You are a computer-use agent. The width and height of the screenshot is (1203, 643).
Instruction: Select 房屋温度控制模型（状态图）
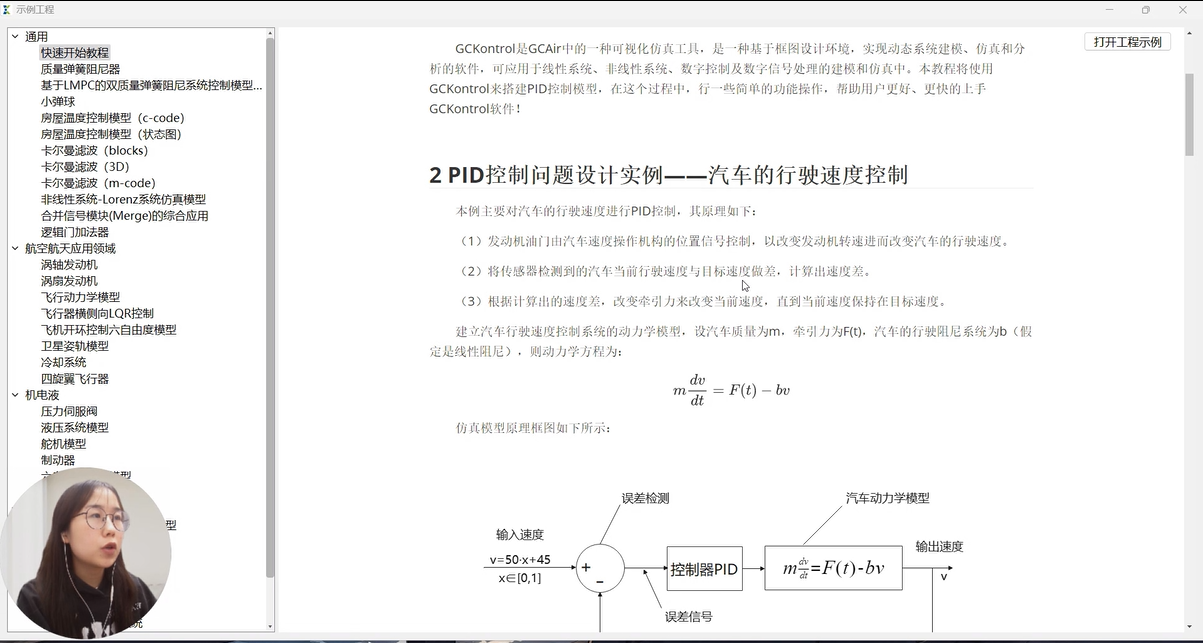click(x=112, y=134)
